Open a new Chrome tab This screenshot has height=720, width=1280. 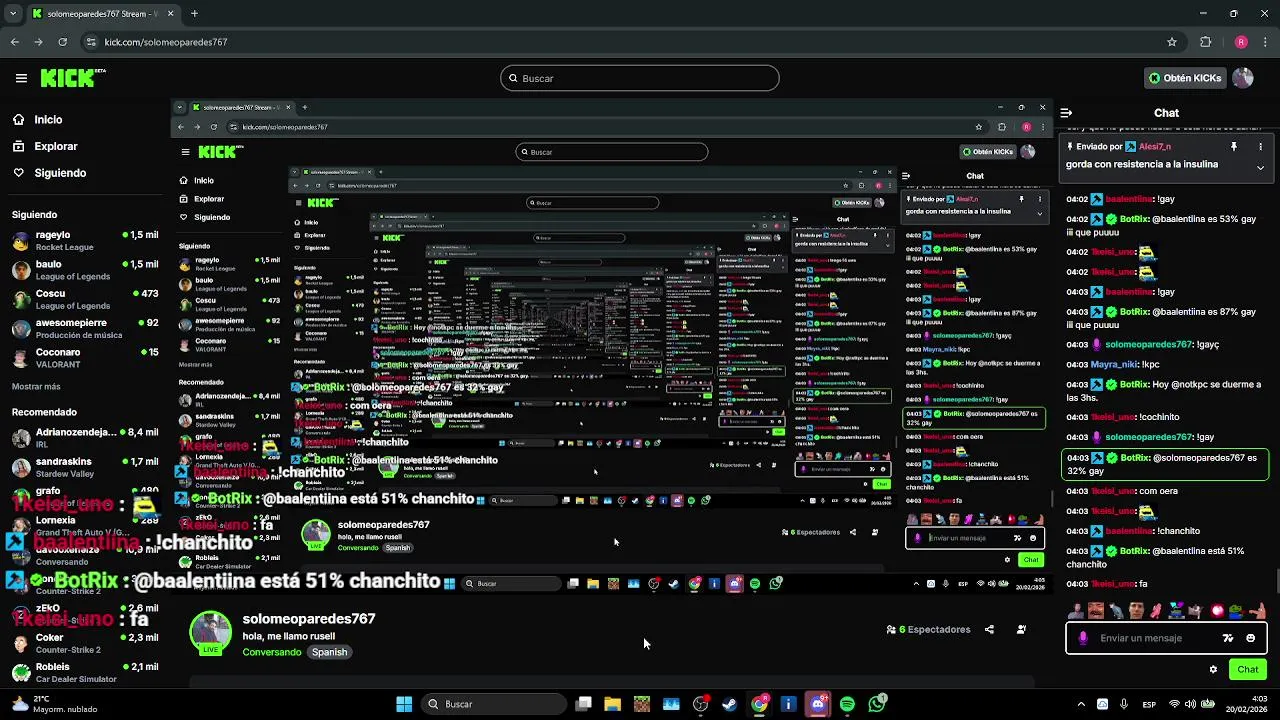194,14
